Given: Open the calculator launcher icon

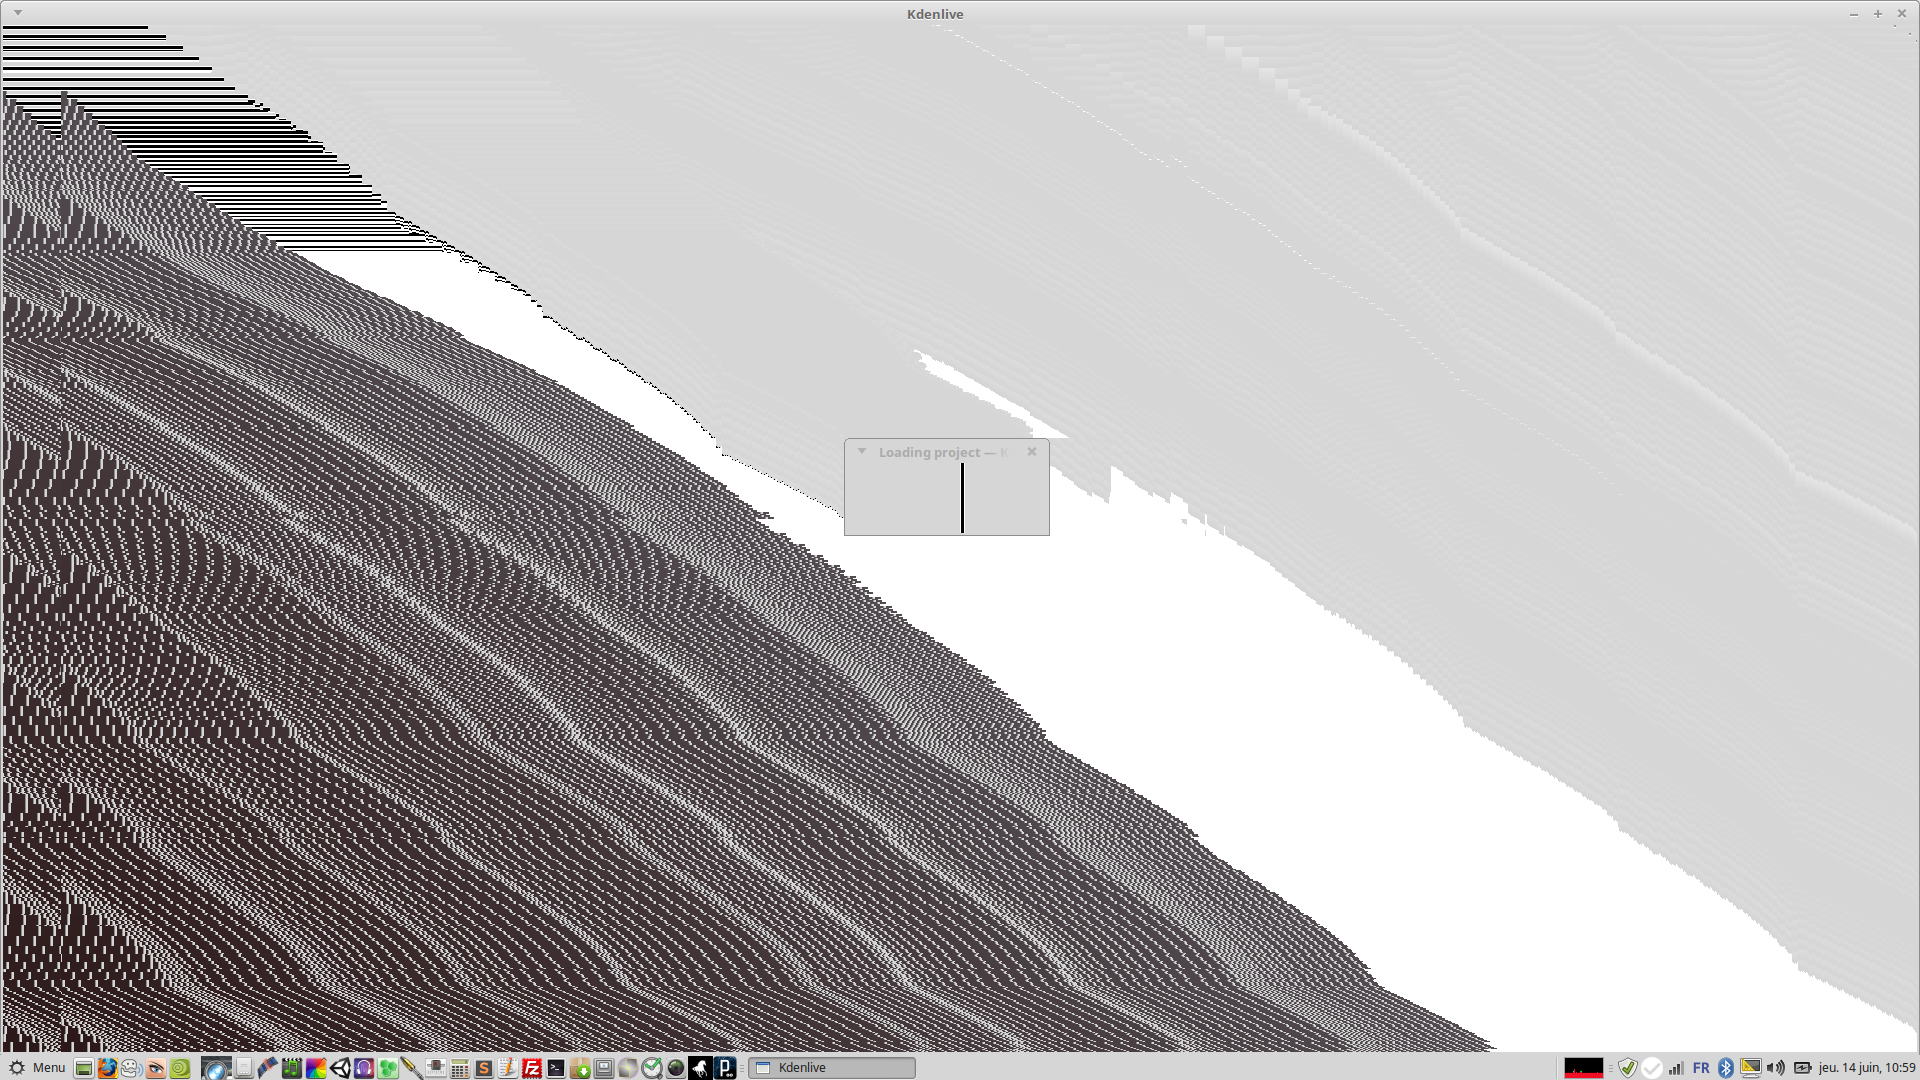Looking at the screenshot, I should pos(460,1068).
